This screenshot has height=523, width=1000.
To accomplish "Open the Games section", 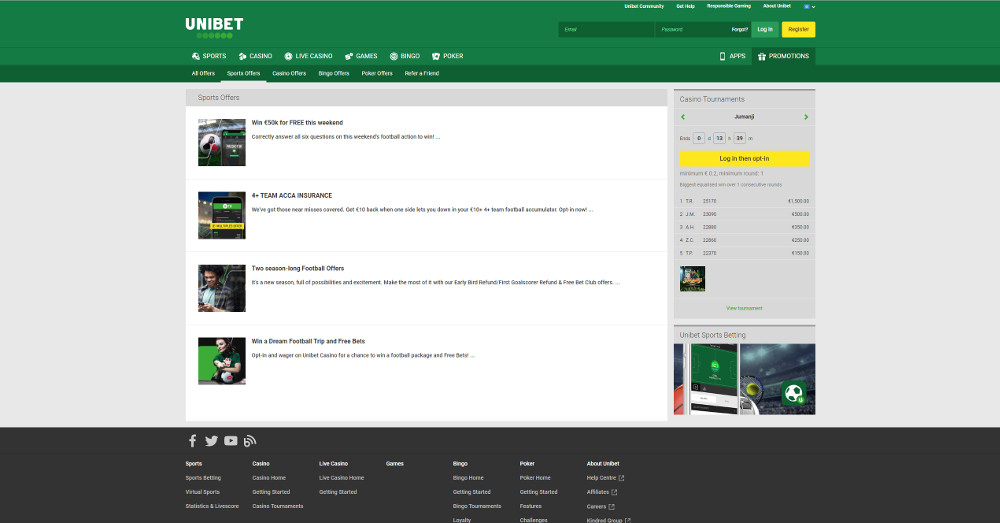I will coord(361,56).
